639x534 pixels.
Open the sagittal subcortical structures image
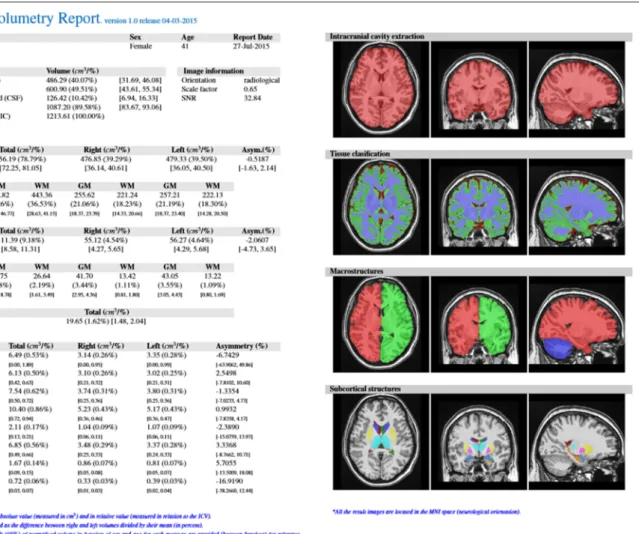click(x=576, y=442)
